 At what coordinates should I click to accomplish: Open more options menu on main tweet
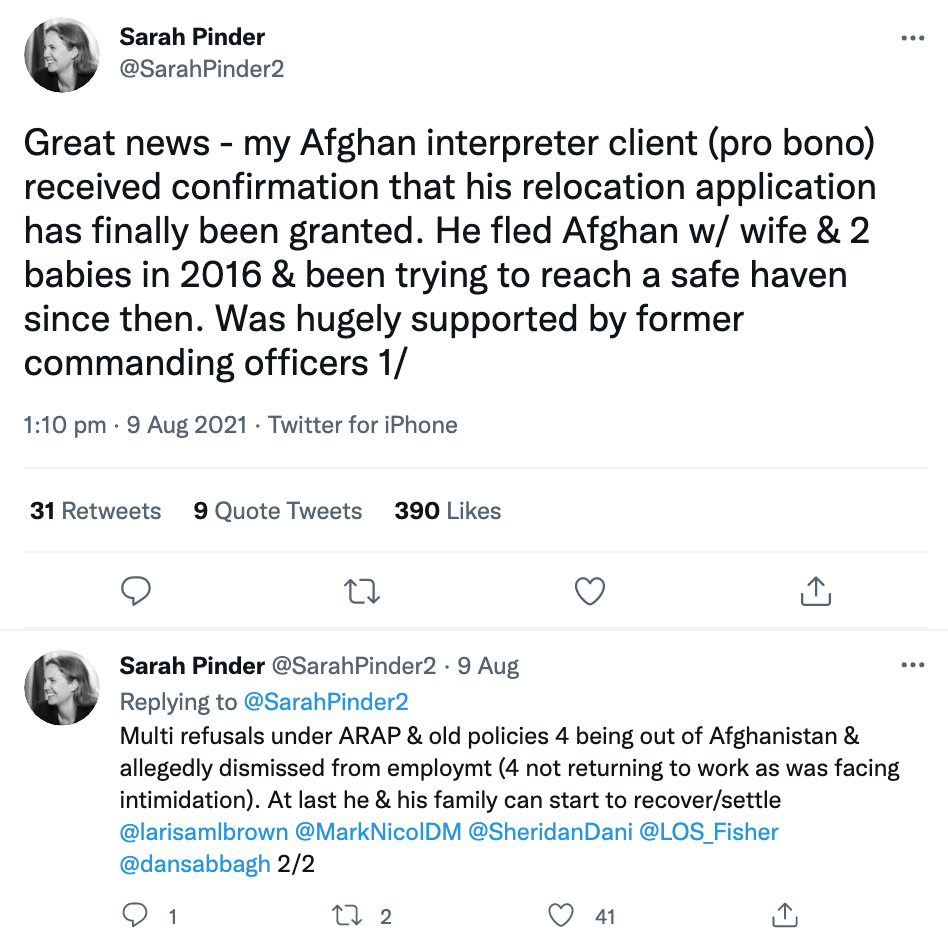tap(912, 38)
